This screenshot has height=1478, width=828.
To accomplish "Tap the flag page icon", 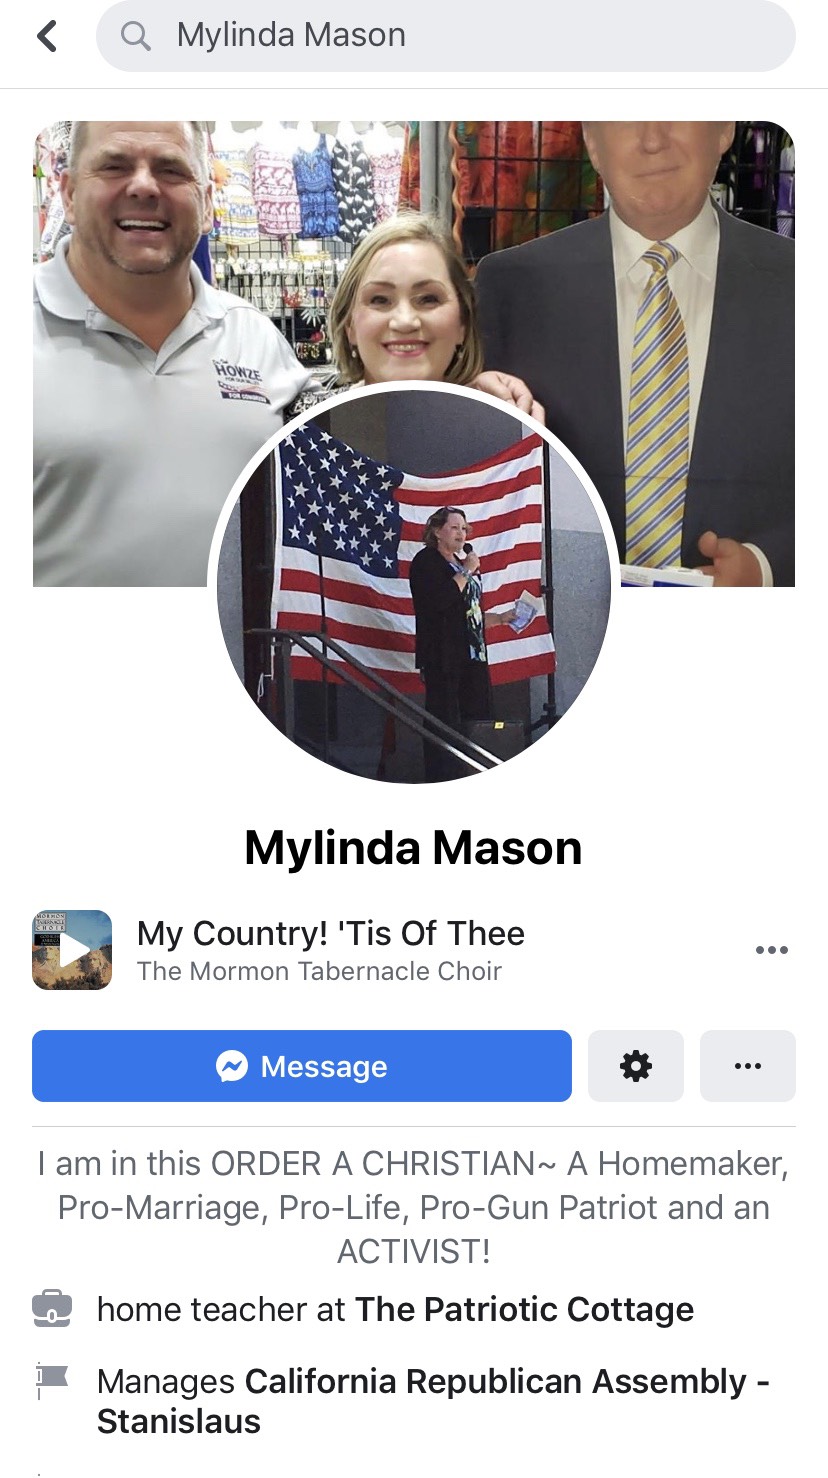I will 52,1380.
